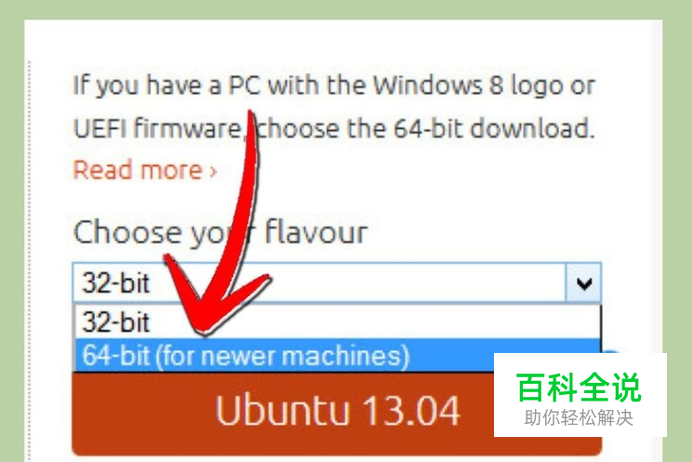692x462 pixels.
Task: Click the Choose your flavour heading
Action: pos(220,232)
